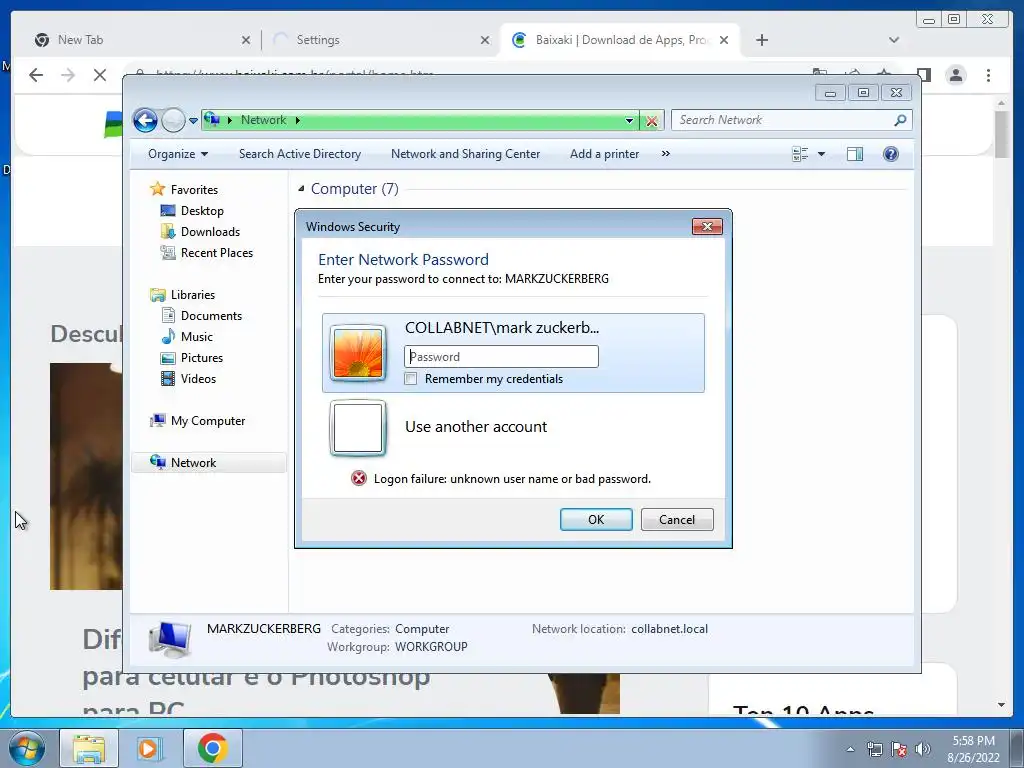Viewport: 1024px width, 768px height.
Task: Open Windows Media Player from taskbar
Action: tap(150, 748)
